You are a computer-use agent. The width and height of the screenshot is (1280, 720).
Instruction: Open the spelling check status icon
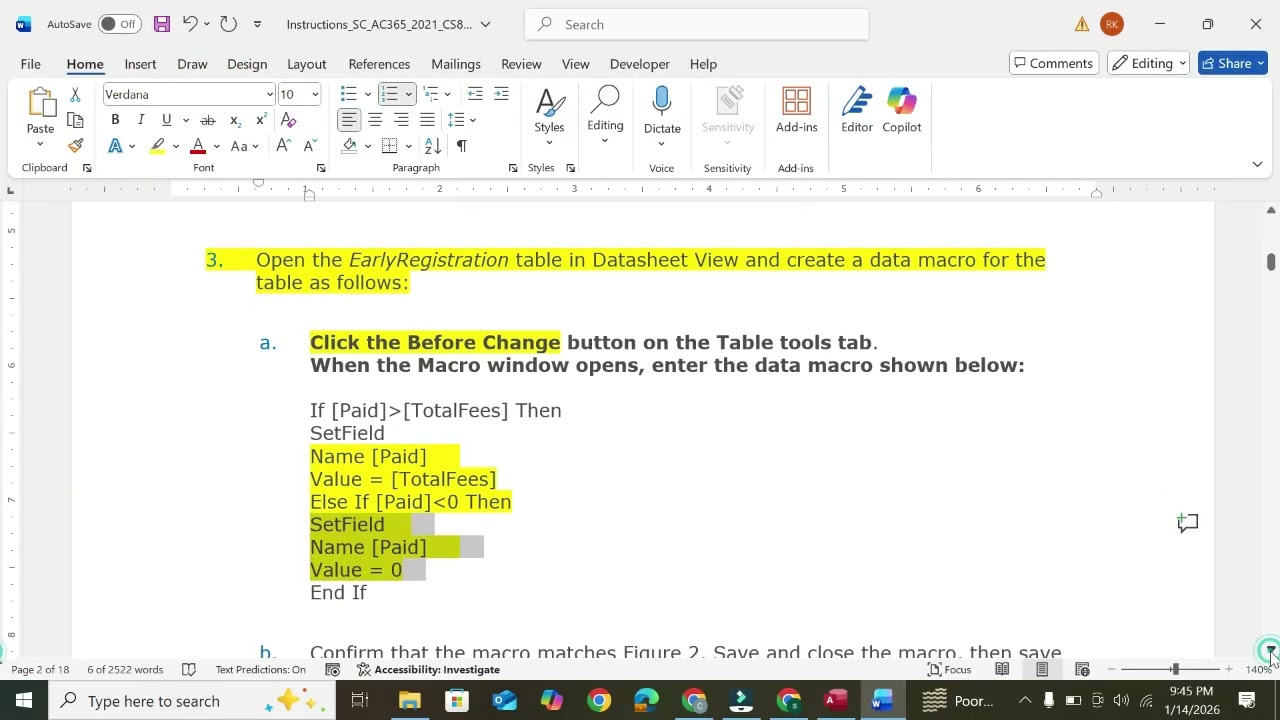click(x=188, y=670)
